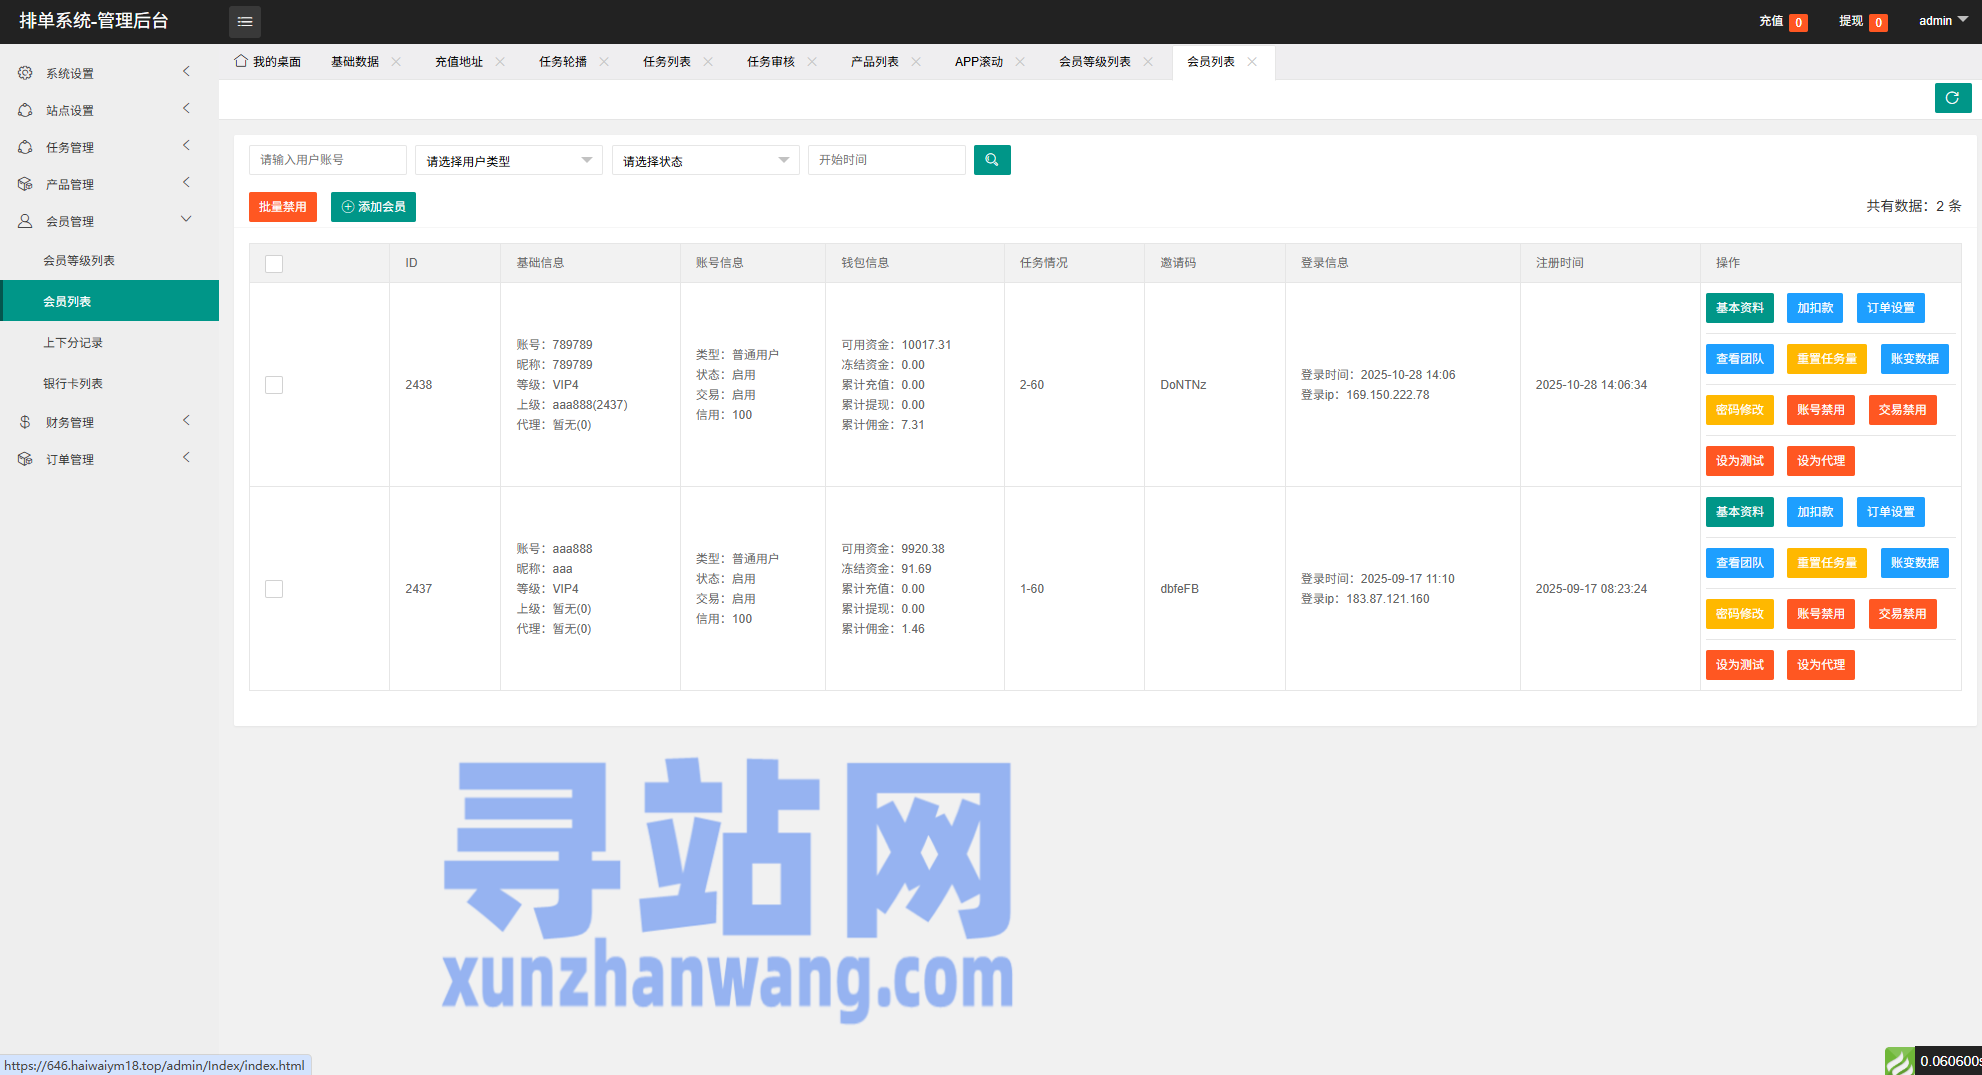Check the box for member ID 2437
This screenshot has height=1075, width=1982.
point(274,589)
